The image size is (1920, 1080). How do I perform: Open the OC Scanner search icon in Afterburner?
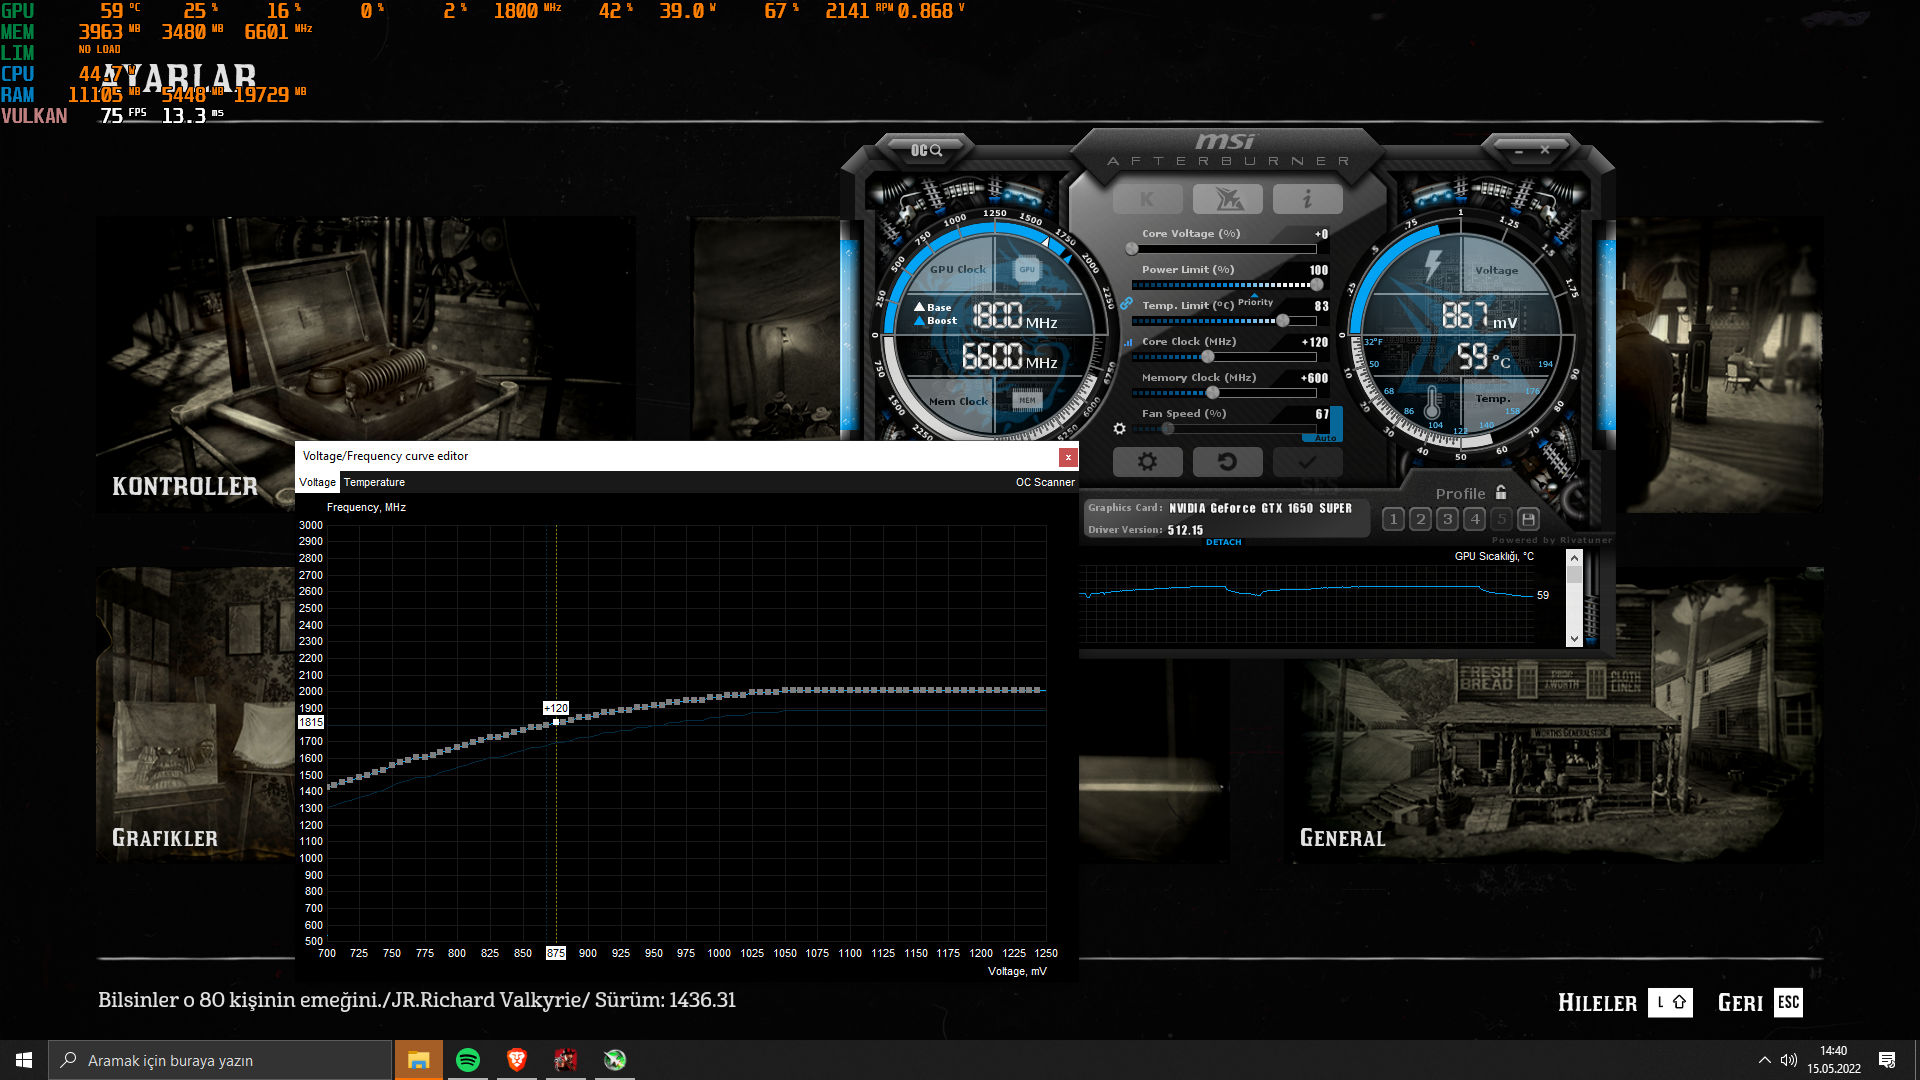pyautogui.click(x=926, y=150)
